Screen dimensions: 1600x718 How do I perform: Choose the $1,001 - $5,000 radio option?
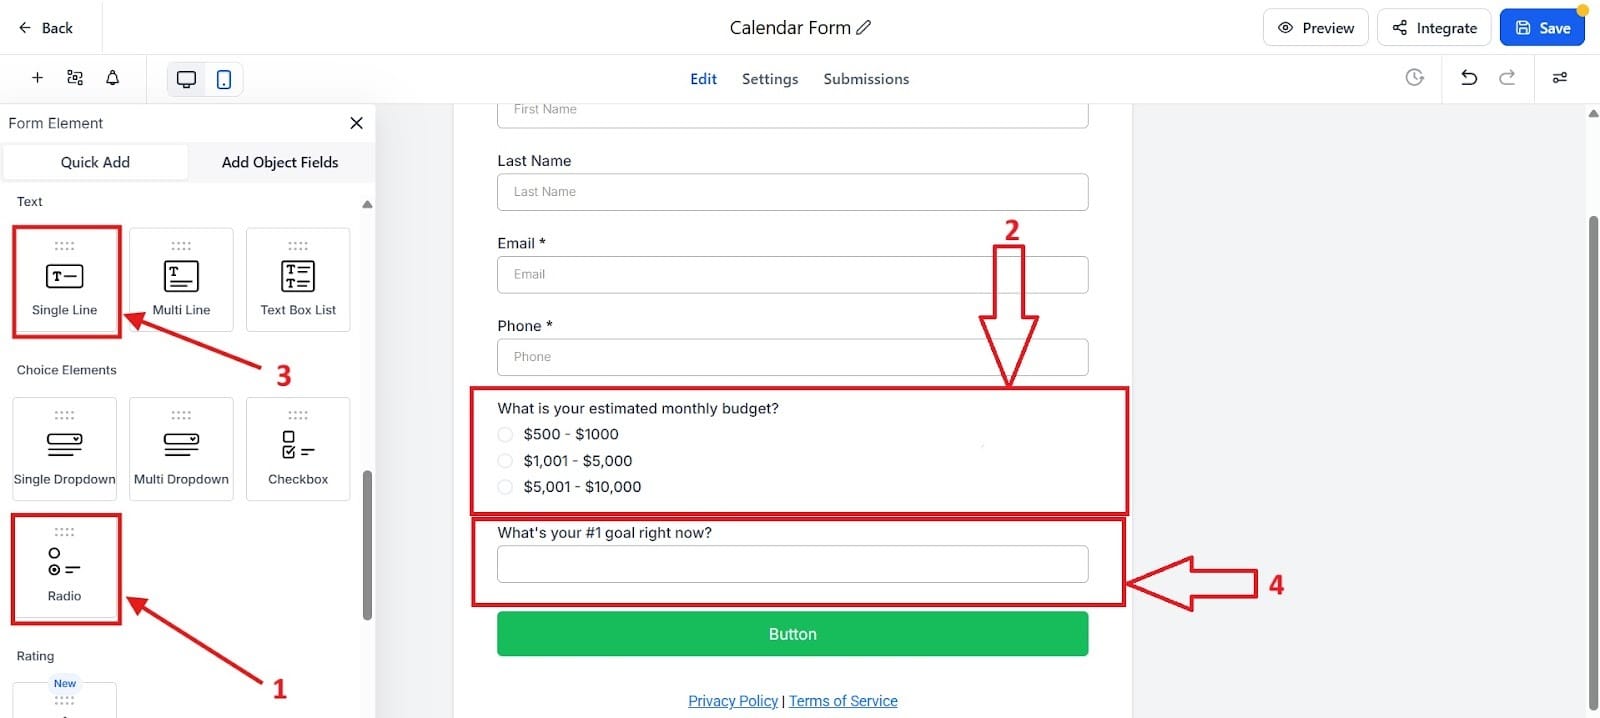tap(505, 460)
